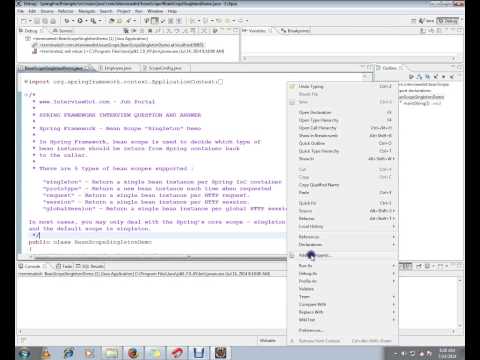Screen dimensions: 480x360
Task: Open the Navigate menu
Action: (87, 11)
